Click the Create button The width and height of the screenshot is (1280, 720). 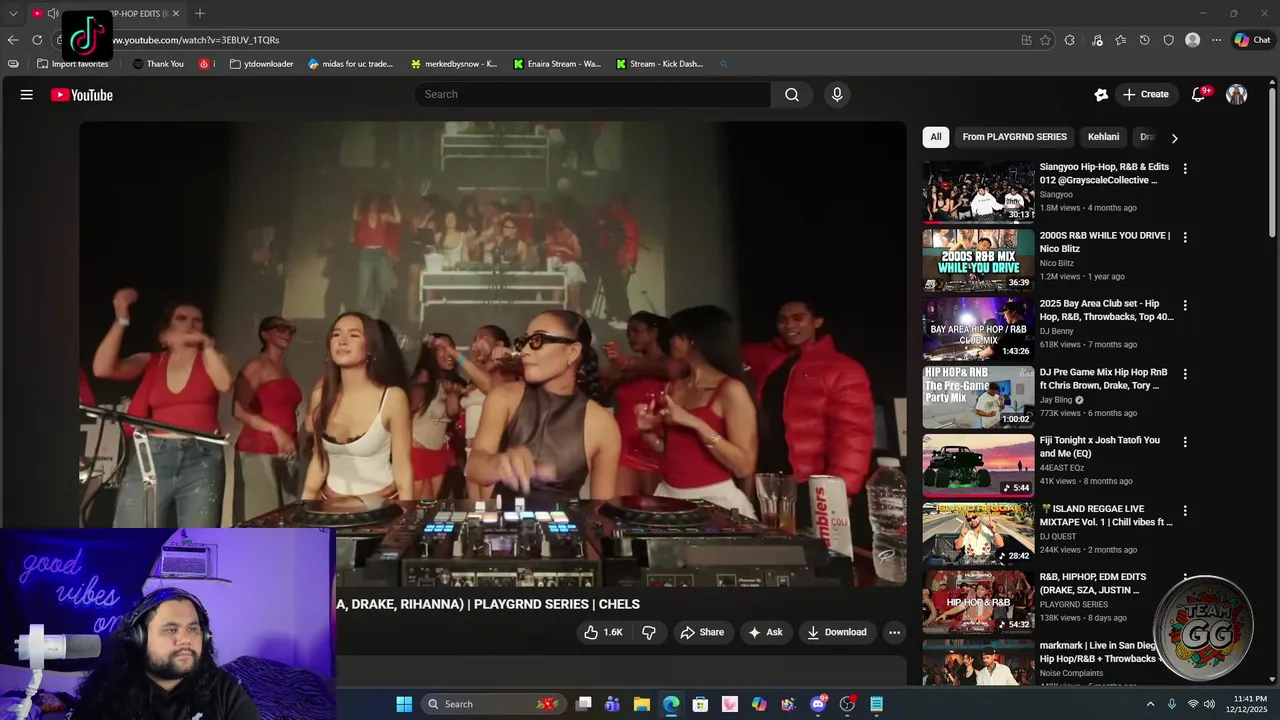click(1145, 94)
